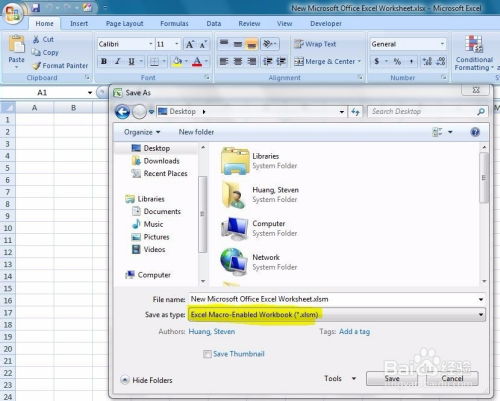The image size is (500, 401).
Task: Click the Shrink Font icon
Action: (204, 44)
